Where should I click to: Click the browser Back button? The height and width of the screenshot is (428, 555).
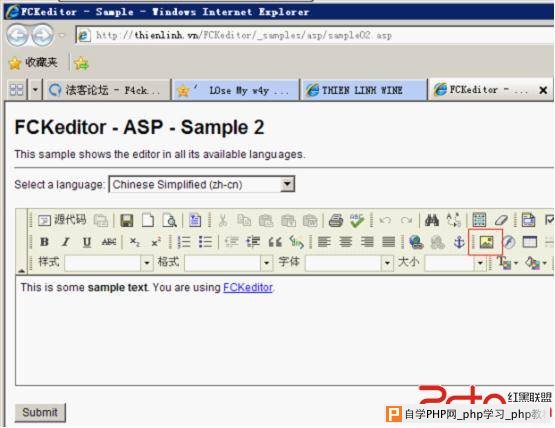click(x=18, y=35)
